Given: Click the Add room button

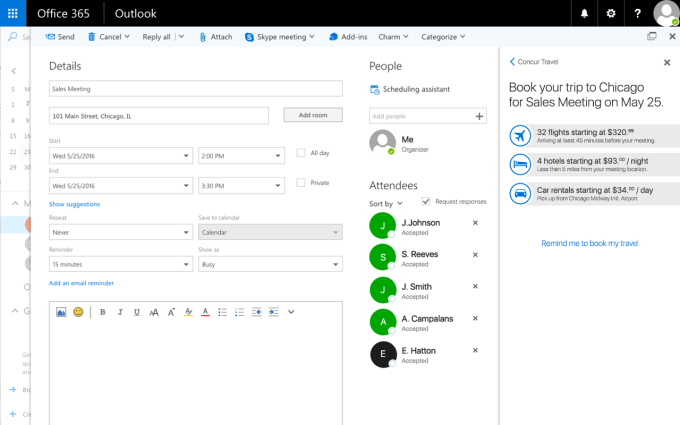Looking at the screenshot, I should (312, 116).
